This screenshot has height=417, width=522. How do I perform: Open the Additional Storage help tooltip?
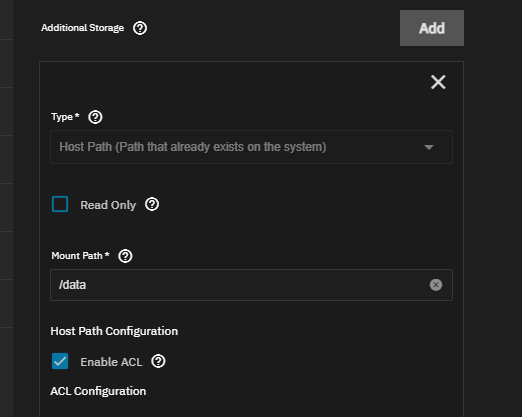point(140,28)
